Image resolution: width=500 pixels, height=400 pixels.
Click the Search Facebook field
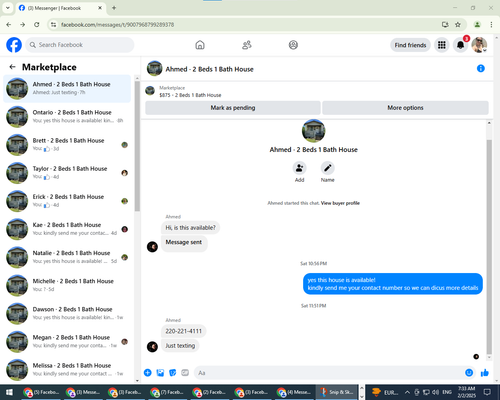pos(80,45)
